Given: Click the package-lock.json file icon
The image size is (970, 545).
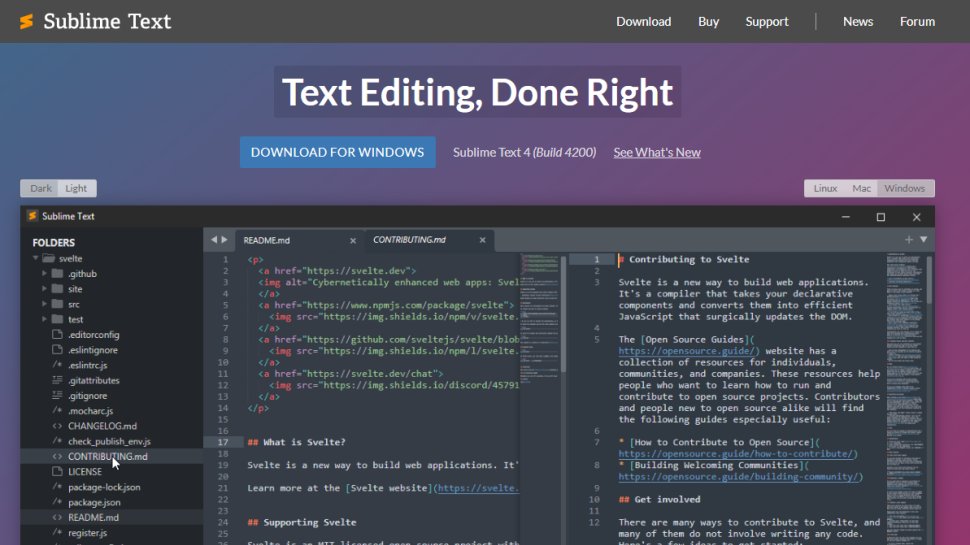Looking at the screenshot, I should 58,487.
